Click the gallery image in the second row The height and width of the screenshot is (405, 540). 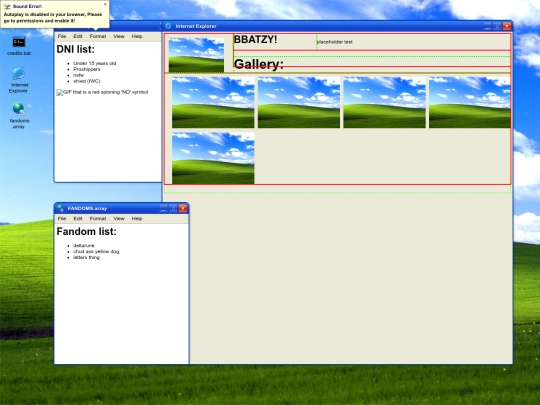click(x=213, y=158)
